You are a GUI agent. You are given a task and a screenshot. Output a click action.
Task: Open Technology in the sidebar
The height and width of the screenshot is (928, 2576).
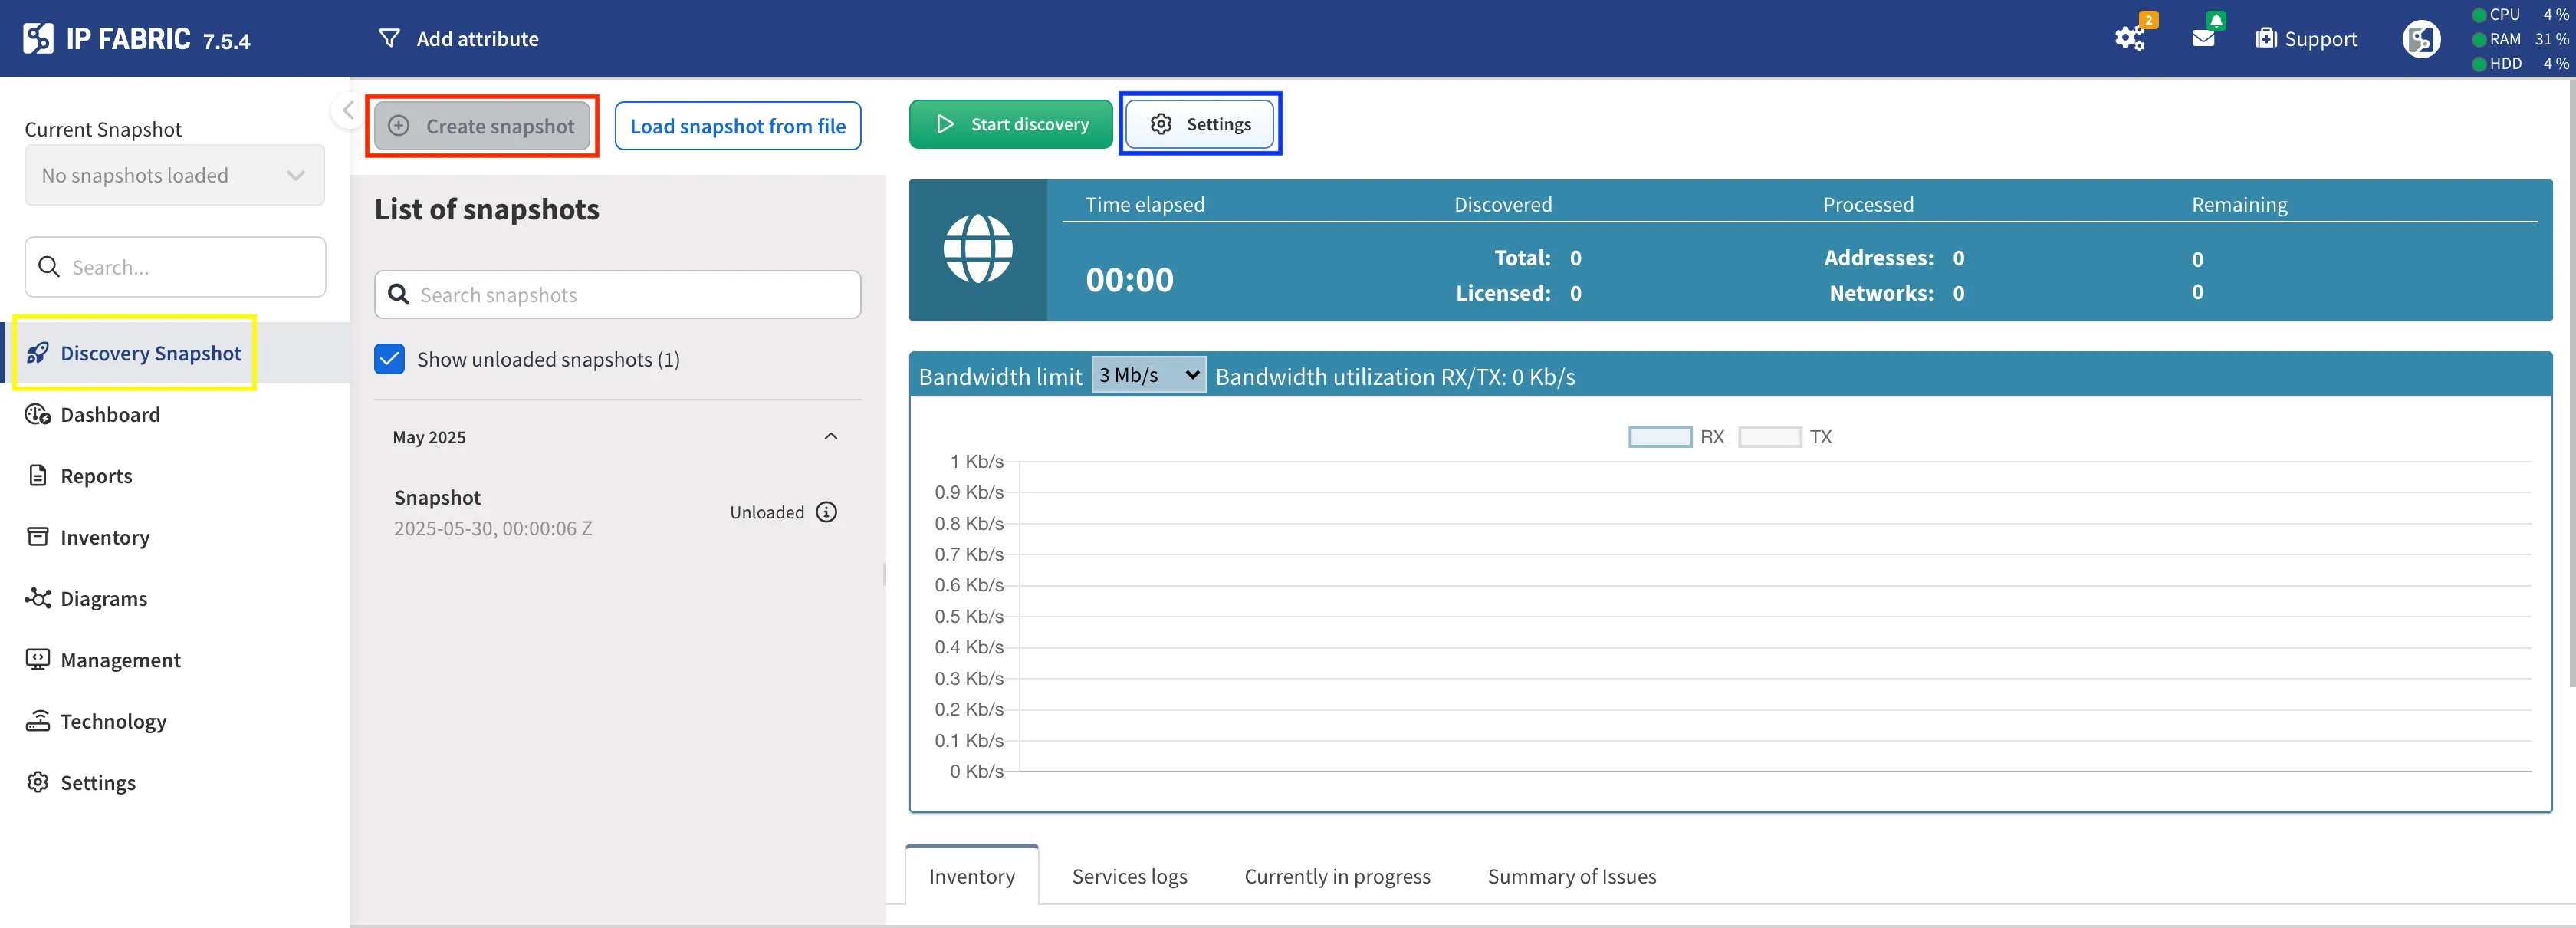point(113,721)
